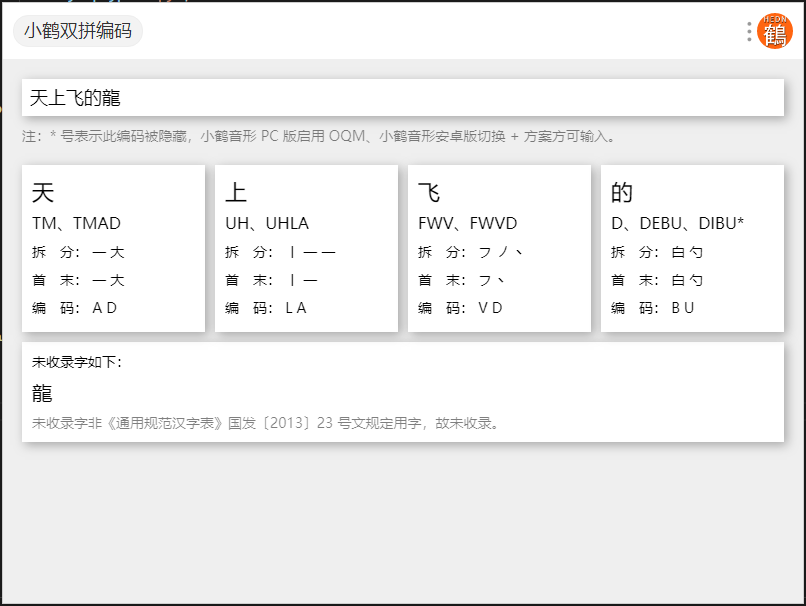
Task: Select the unlisted character 龍
Action: point(42,394)
